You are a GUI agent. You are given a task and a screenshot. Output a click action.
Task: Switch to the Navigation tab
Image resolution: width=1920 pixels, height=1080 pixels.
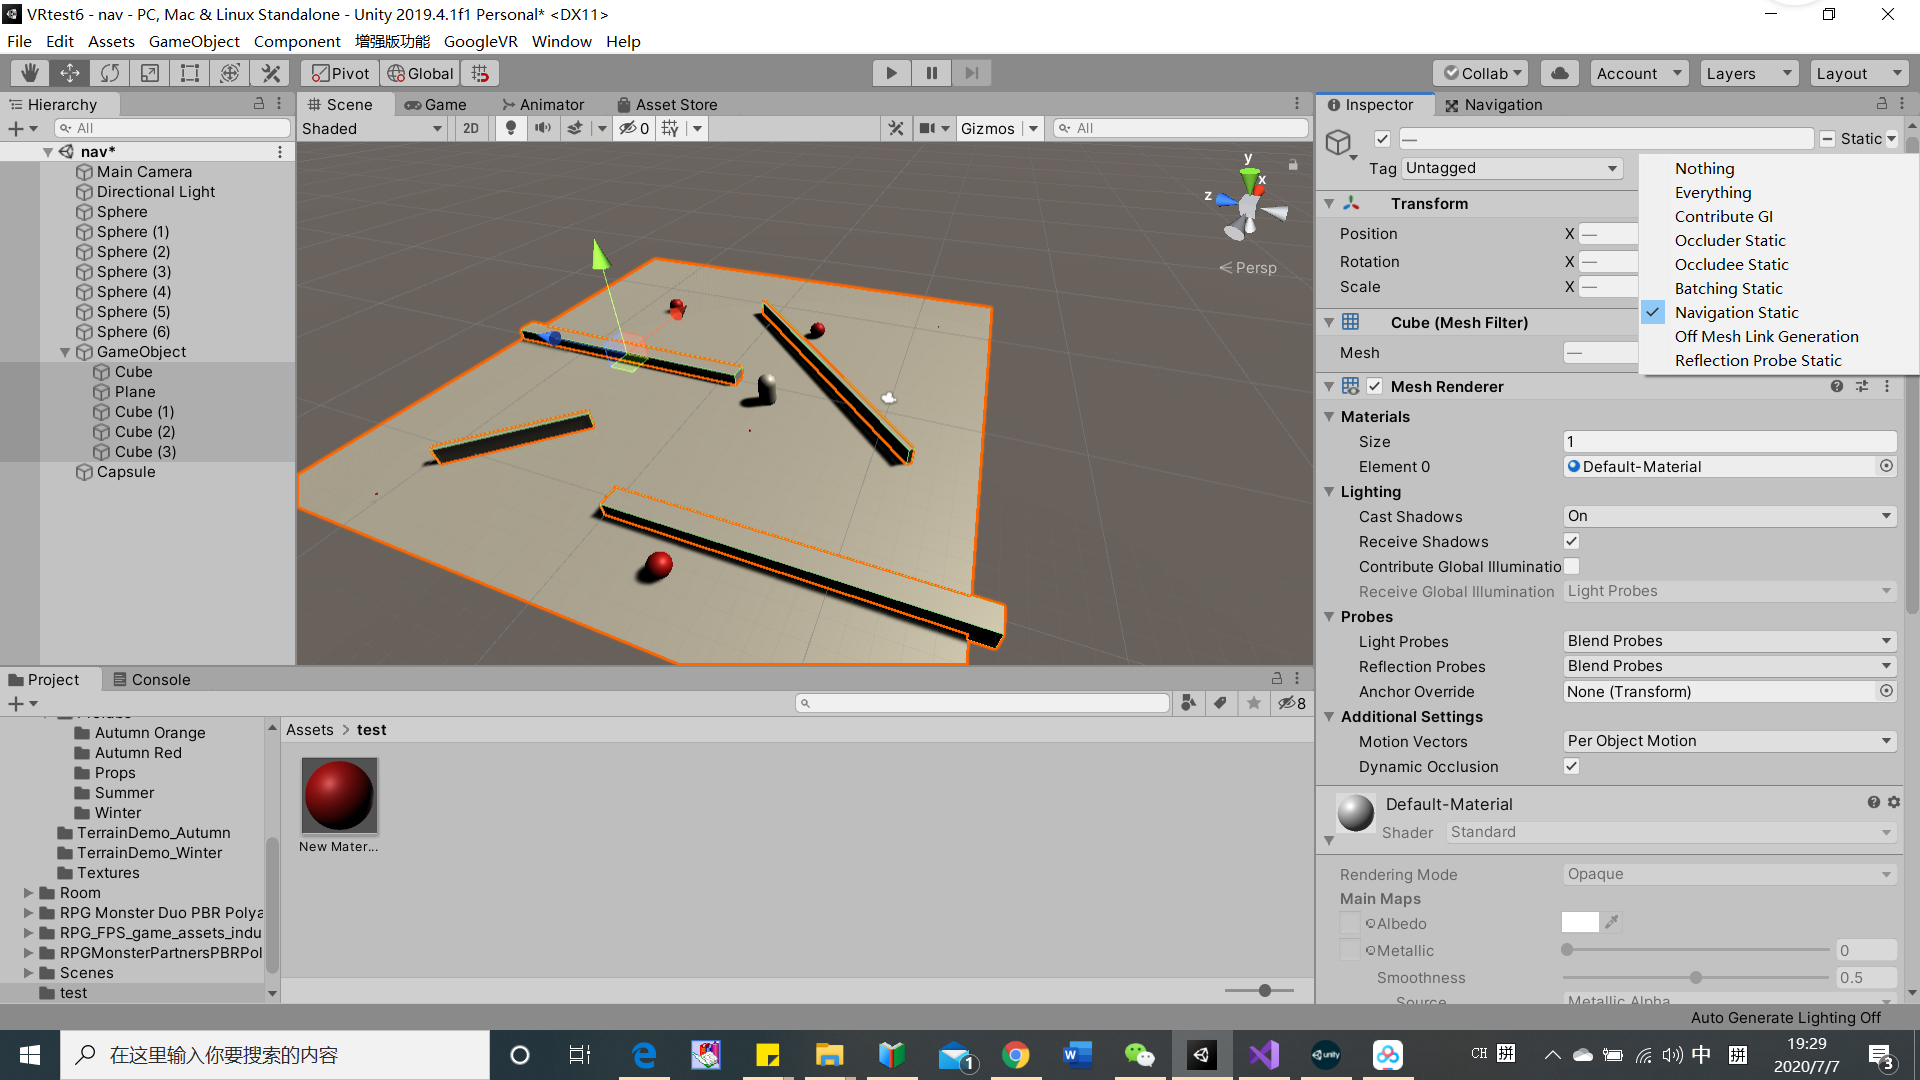point(1493,105)
